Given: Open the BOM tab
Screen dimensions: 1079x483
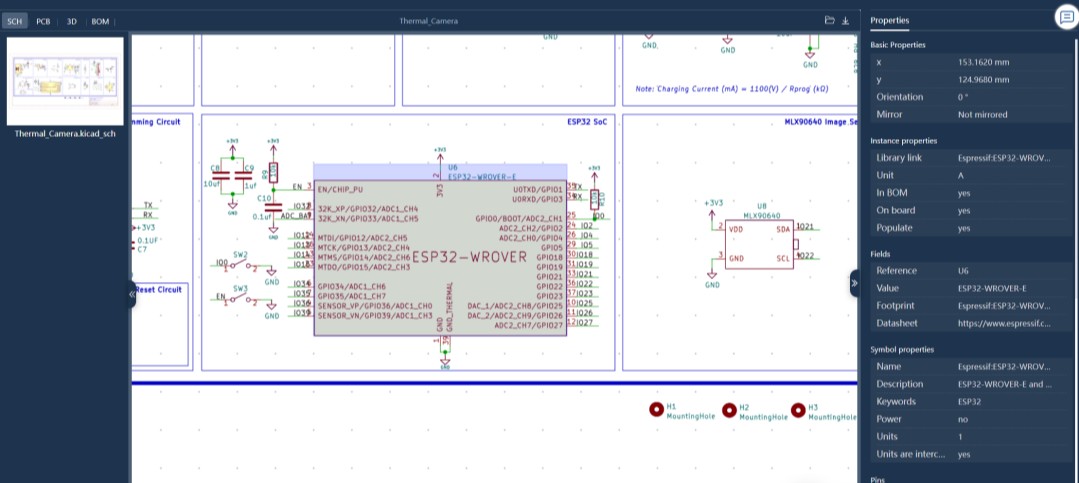Looking at the screenshot, I should 100,20.
